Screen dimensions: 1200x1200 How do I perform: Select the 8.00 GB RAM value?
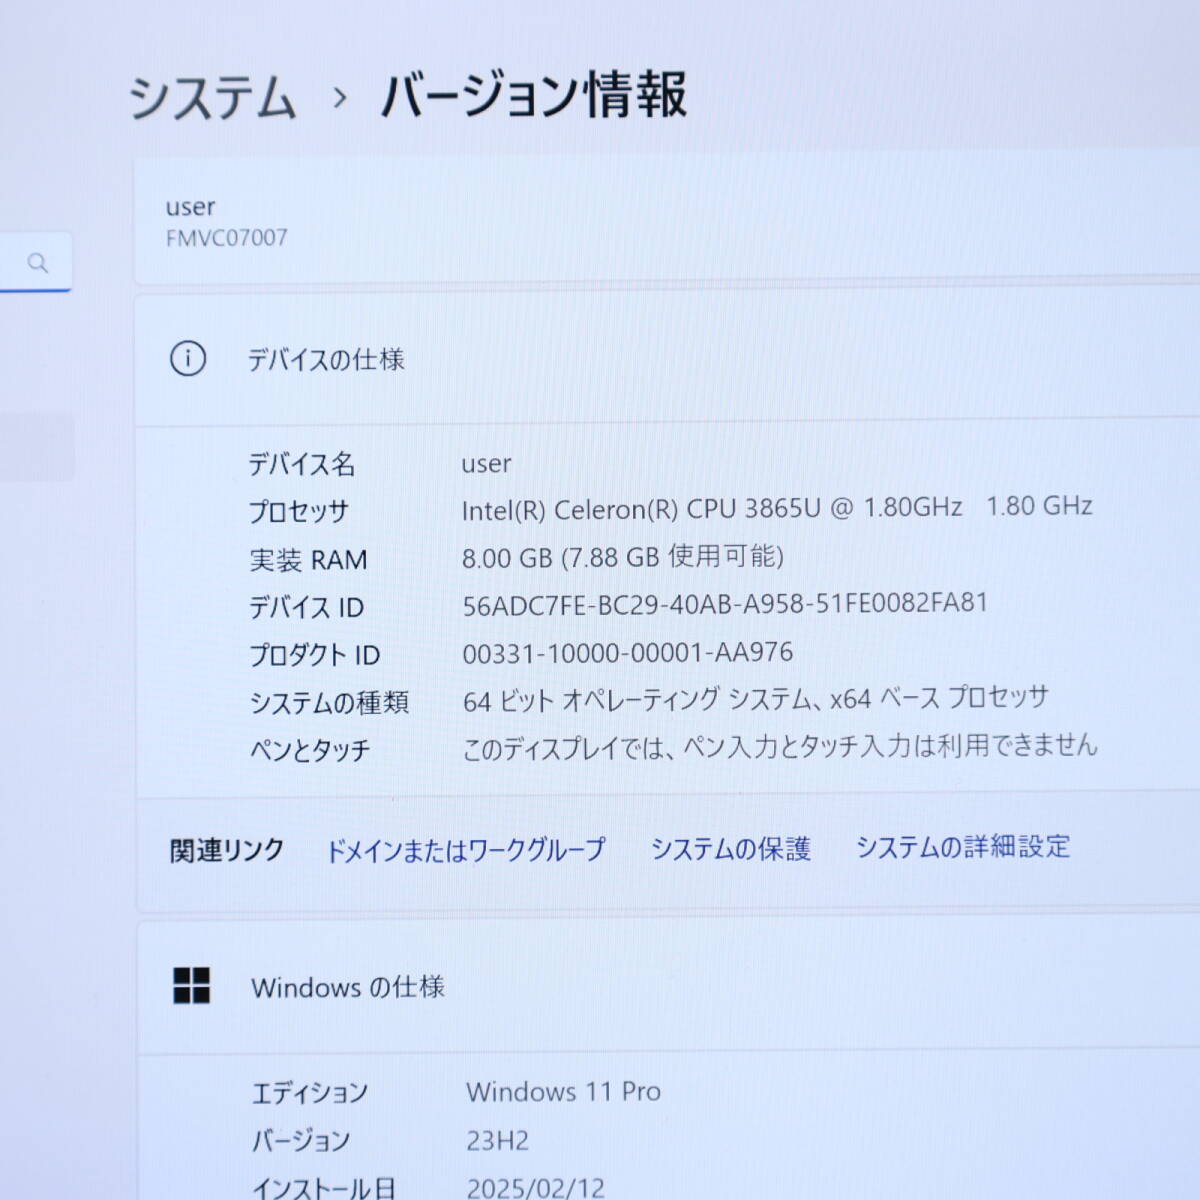pos(622,557)
